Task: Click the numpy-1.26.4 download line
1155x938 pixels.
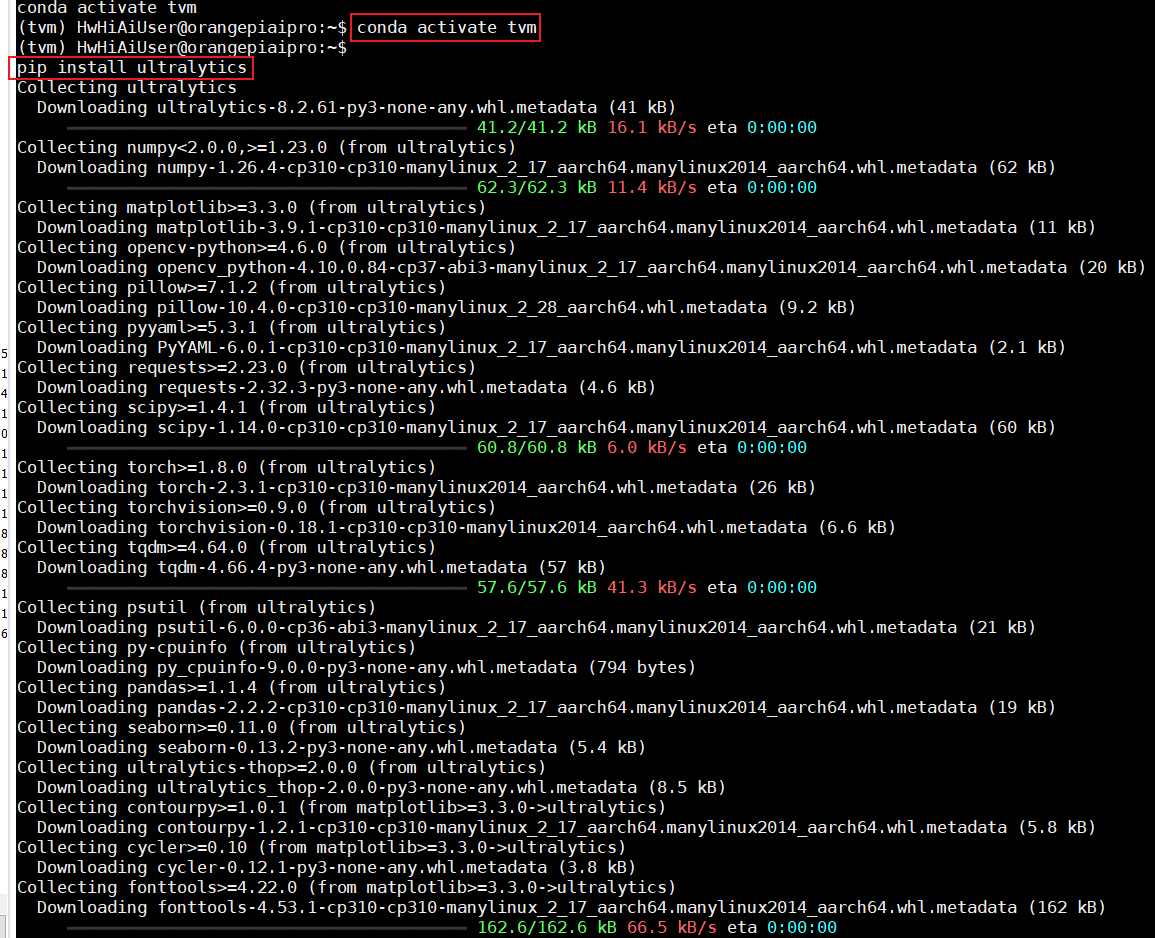Action: click(546, 167)
